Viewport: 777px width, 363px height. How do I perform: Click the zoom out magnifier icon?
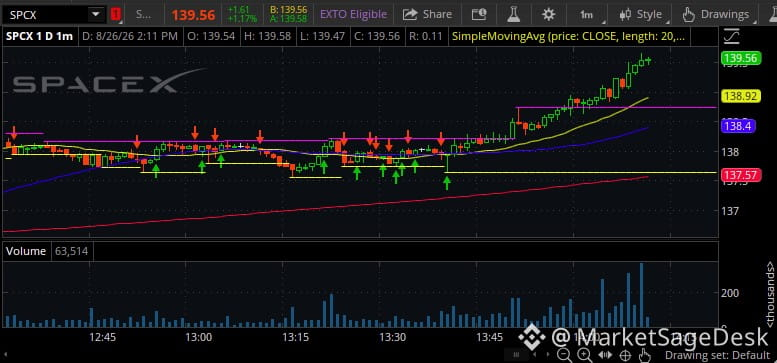(x=564, y=355)
